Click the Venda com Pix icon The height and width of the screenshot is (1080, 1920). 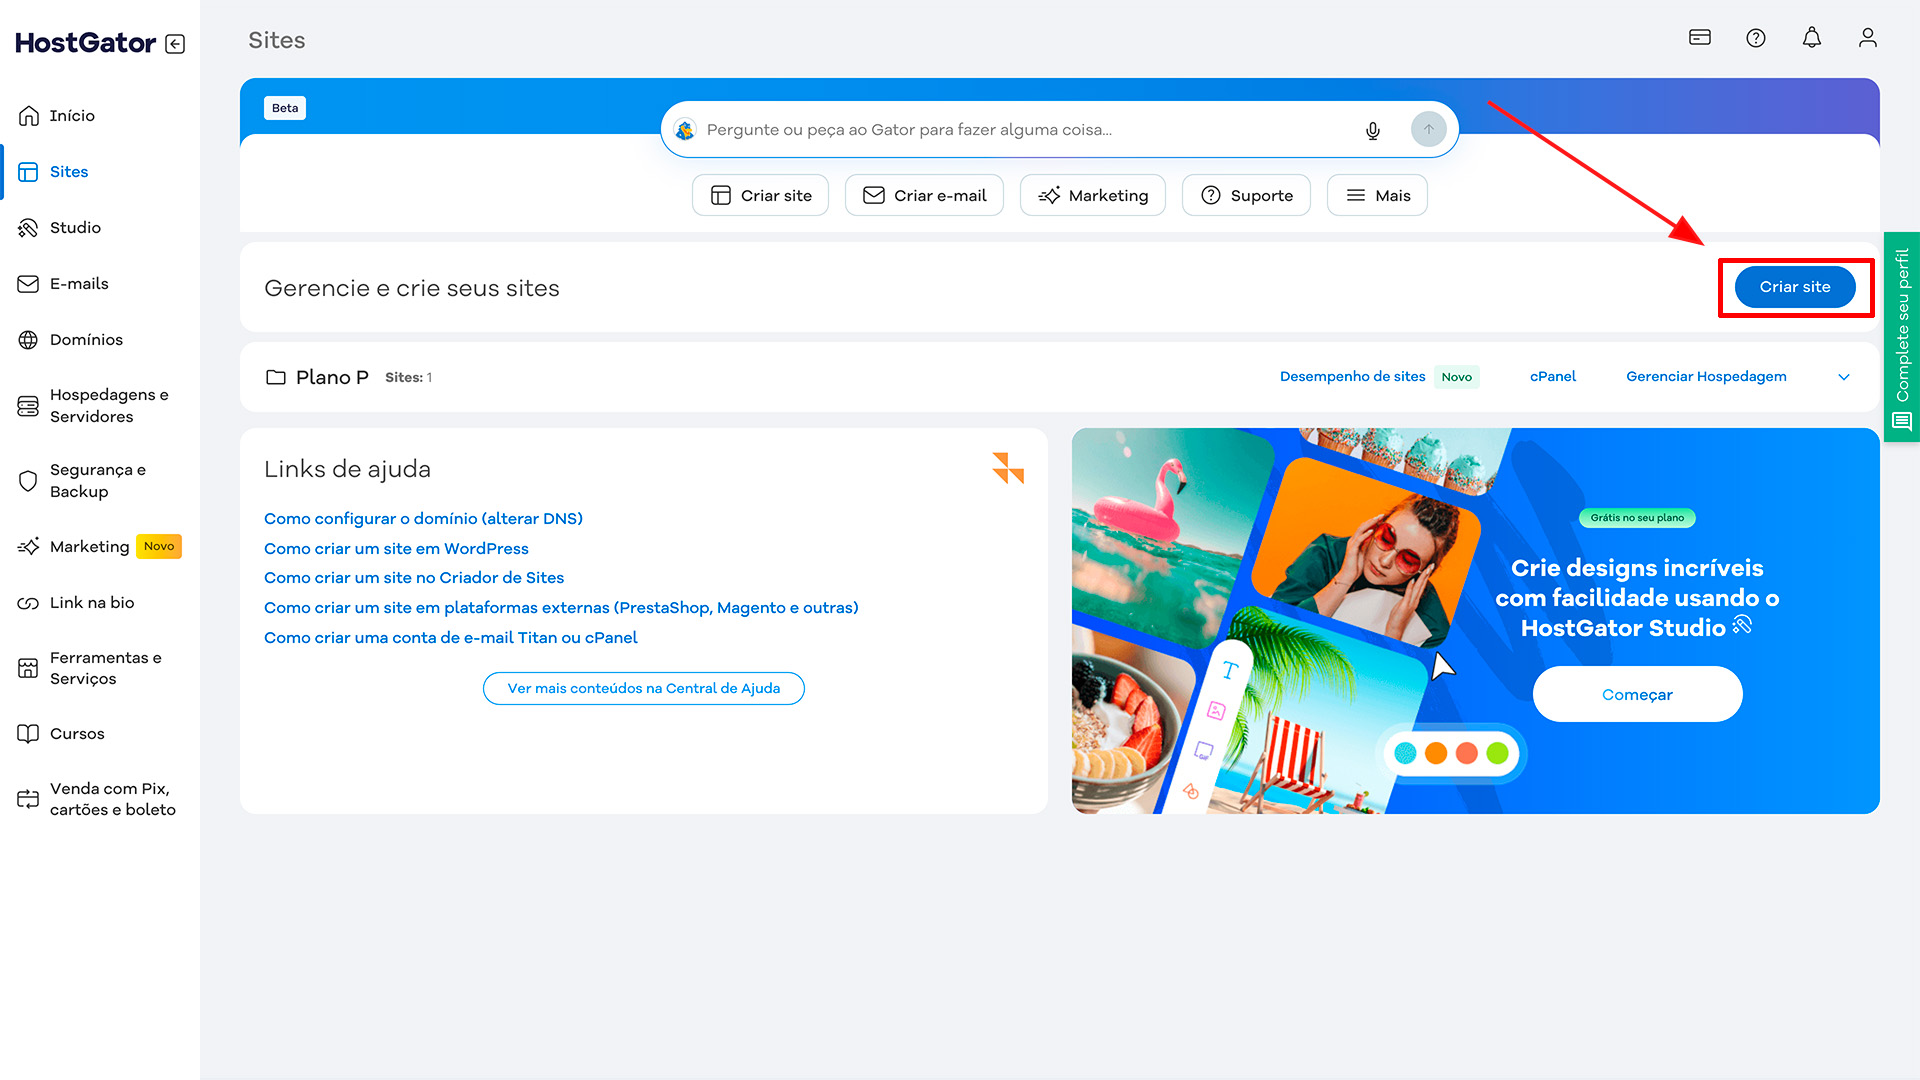28,799
